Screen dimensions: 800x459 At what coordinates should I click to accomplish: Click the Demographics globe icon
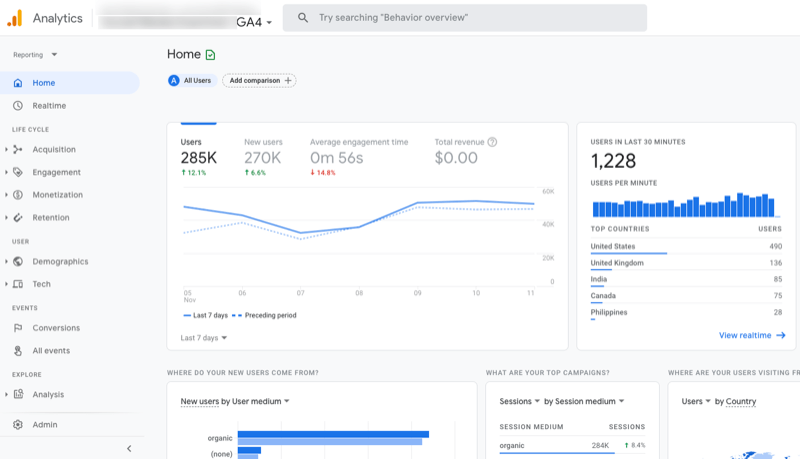18,261
